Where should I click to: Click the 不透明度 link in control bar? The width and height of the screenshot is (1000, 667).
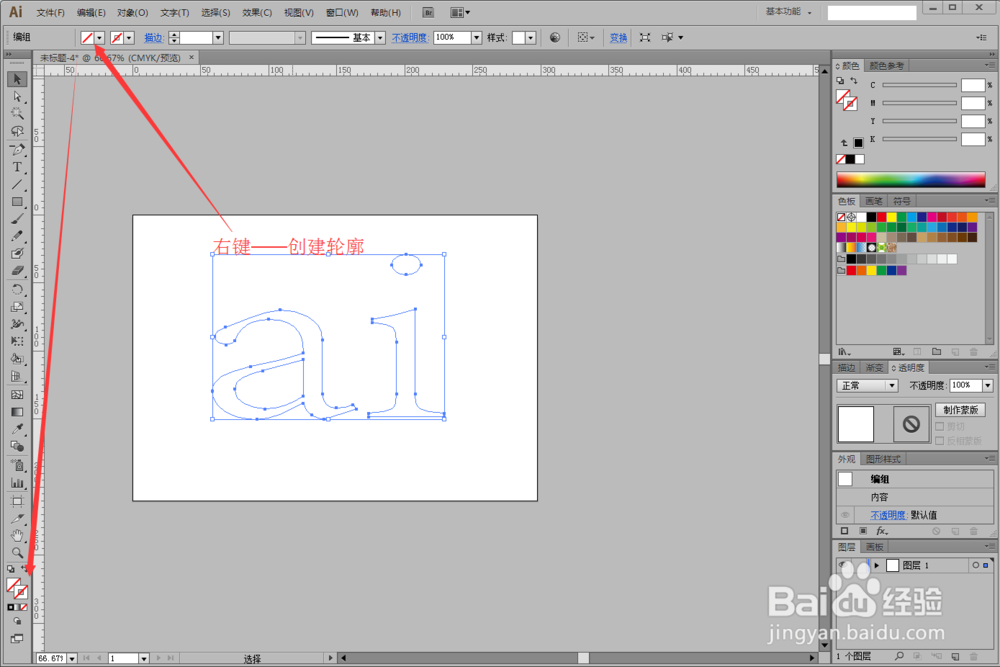click(409, 38)
